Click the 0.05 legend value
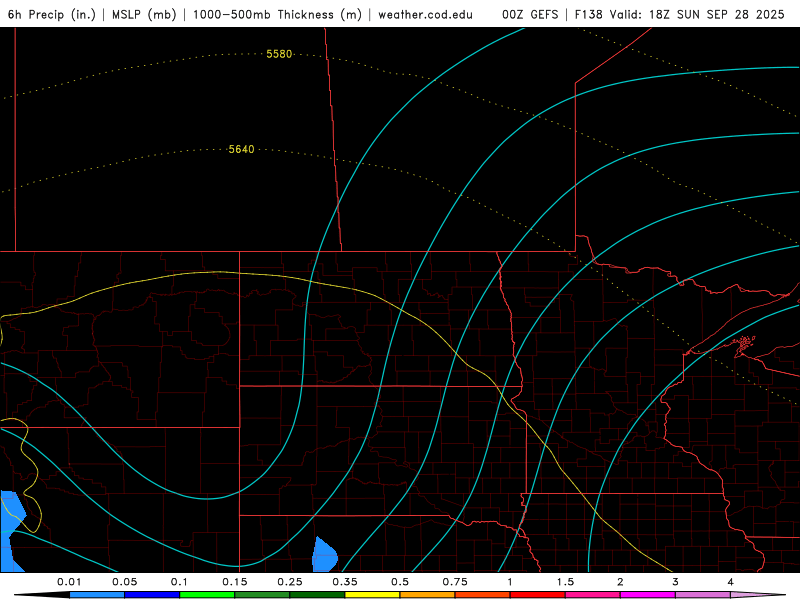The image size is (800, 600). [124, 582]
